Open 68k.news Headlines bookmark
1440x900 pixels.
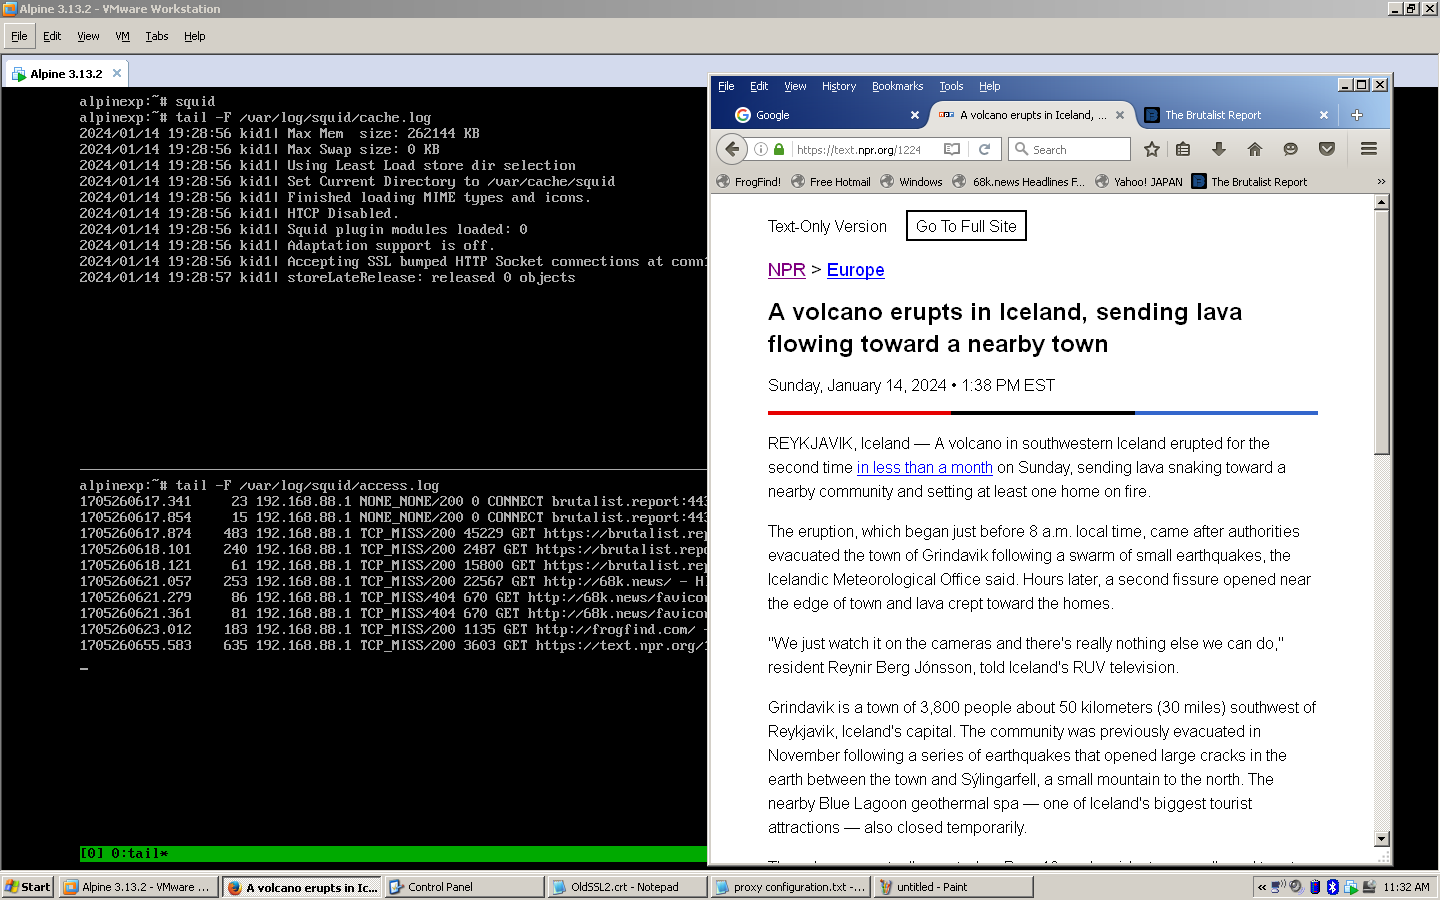pyautogui.click(x=1018, y=182)
